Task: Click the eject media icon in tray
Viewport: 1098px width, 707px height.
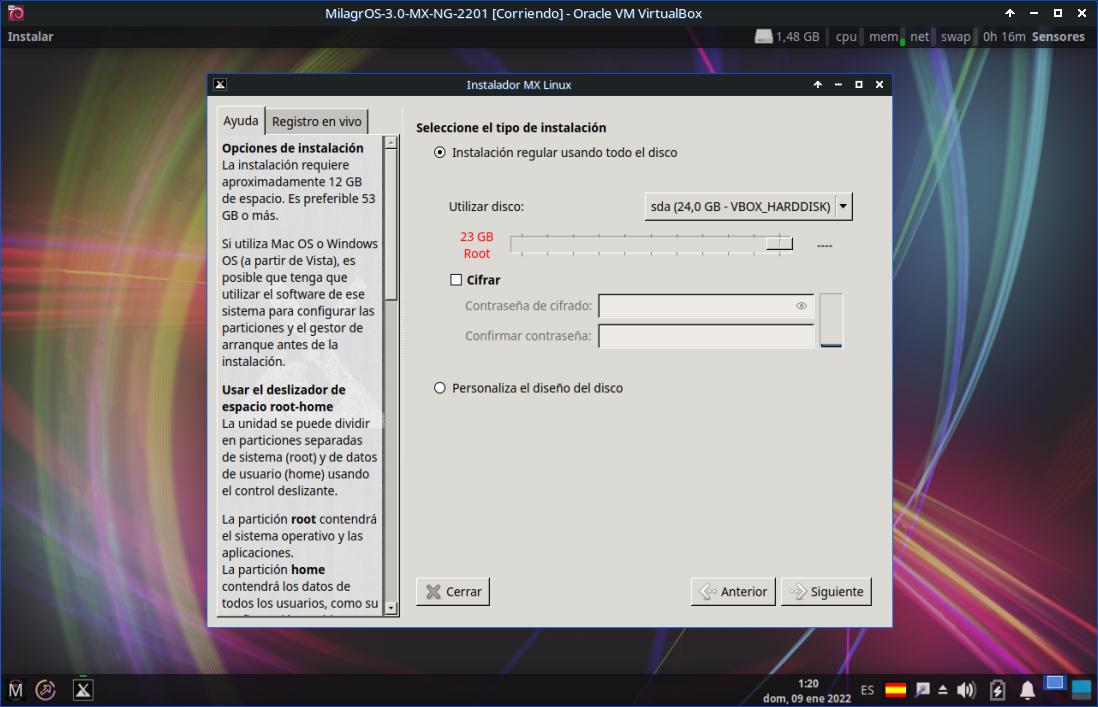Action: tap(943, 690)
